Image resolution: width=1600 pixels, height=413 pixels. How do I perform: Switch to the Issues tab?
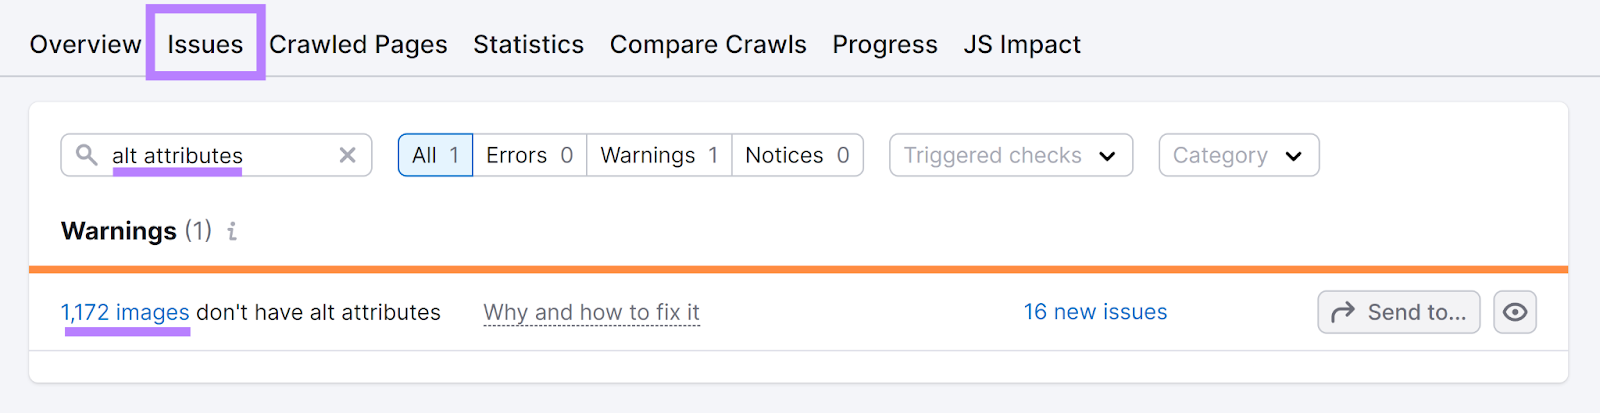tap(205, 44)
